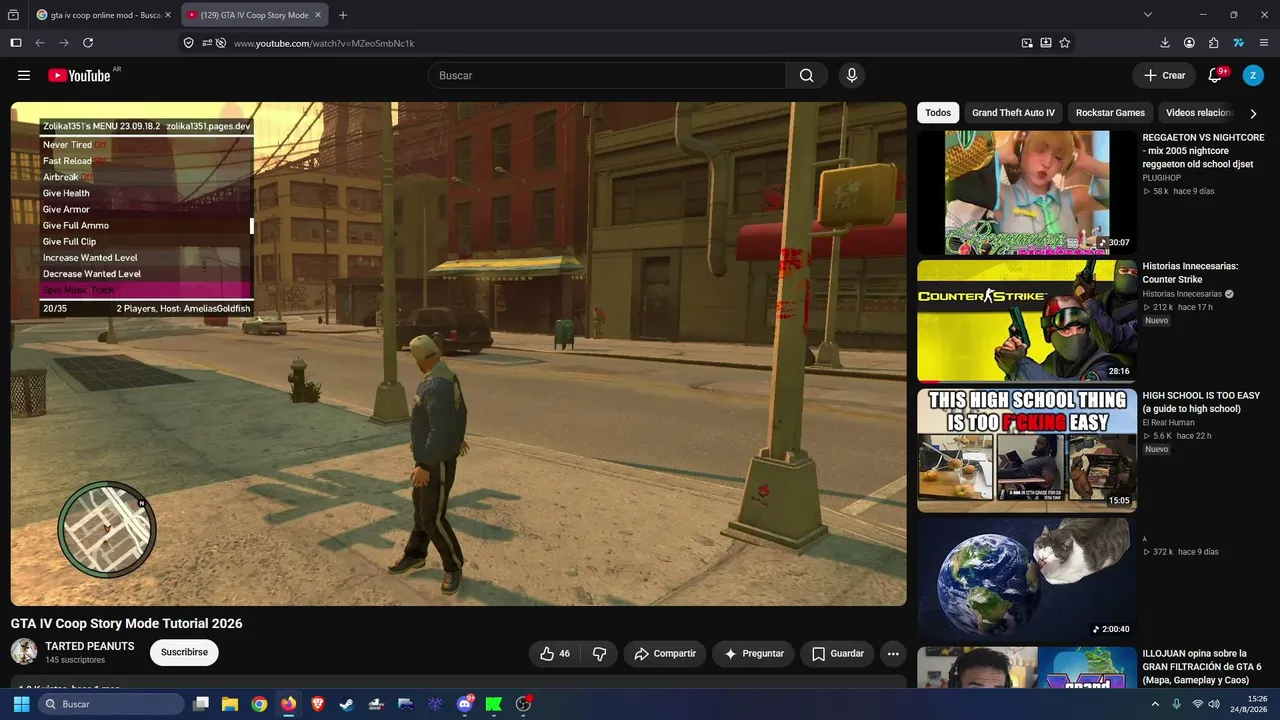The image size is (1280, 720).
Task: Open the Counter Strike video thumbnail
Action: click(x=1027, y=321)
